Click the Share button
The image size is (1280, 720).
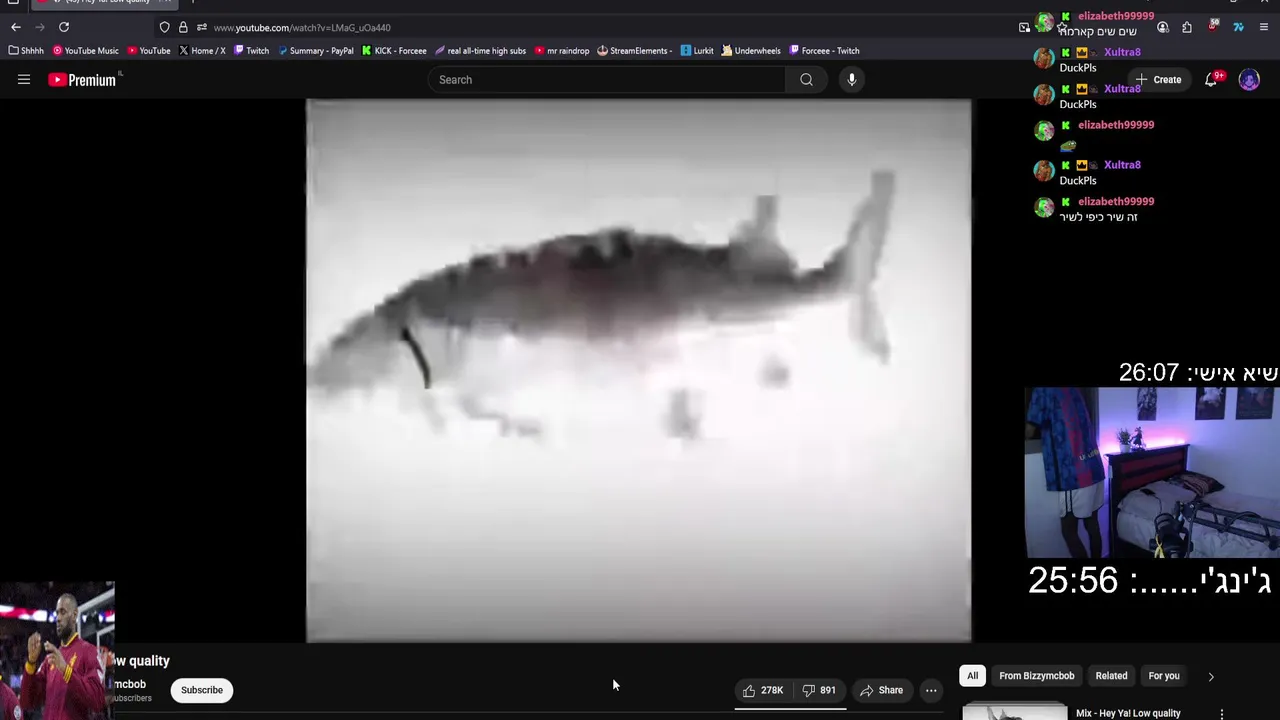point(881,690)
